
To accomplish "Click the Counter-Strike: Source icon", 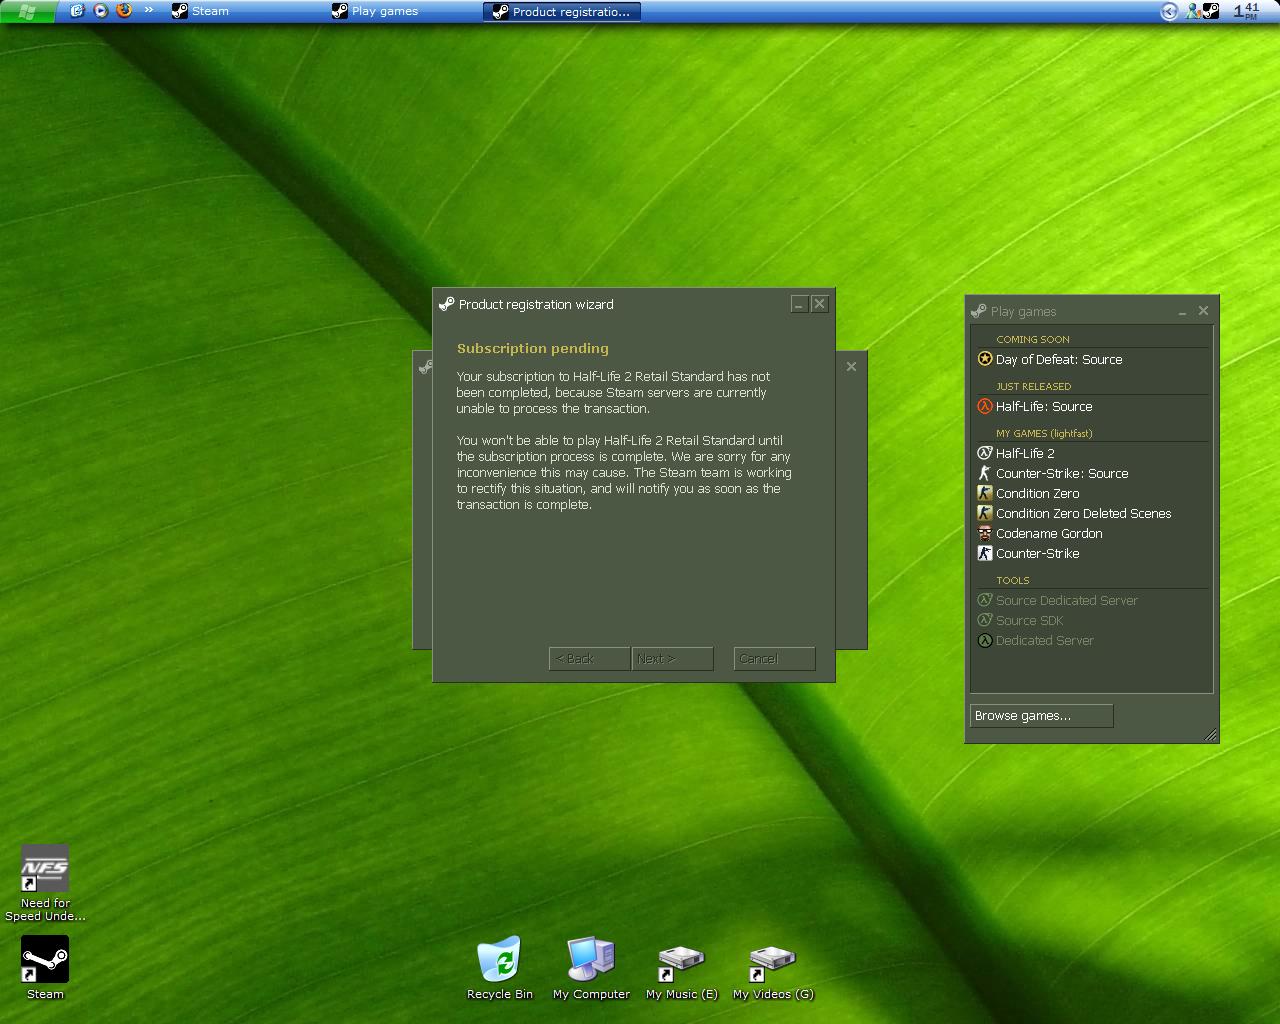I will tap(985, 473).
